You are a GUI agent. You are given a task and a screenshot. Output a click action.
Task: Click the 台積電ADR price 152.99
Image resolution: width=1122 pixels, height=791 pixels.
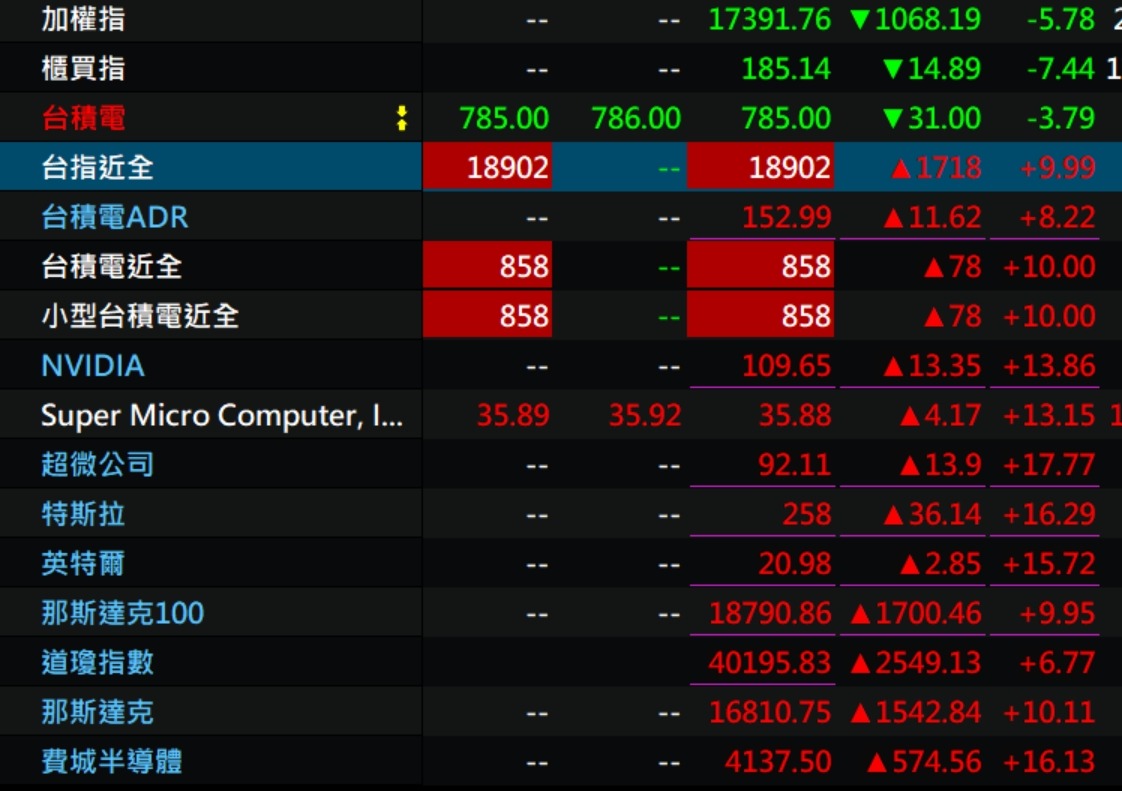[786, 217]
